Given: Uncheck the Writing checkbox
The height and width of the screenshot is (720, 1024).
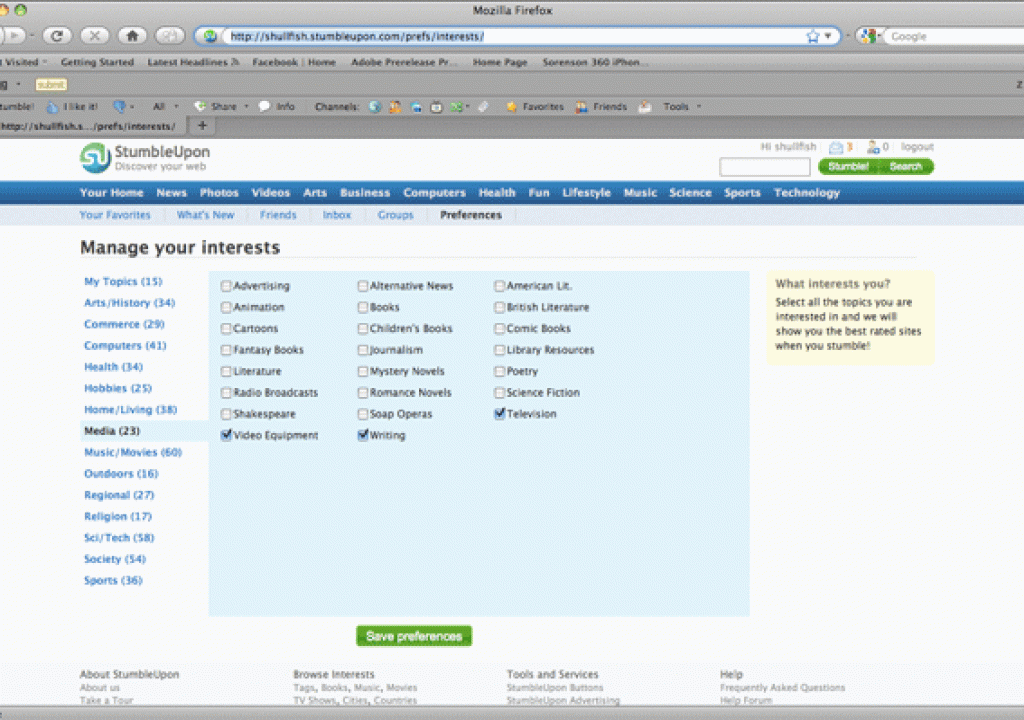Looking at the screenshot, I should pos(363,435).
